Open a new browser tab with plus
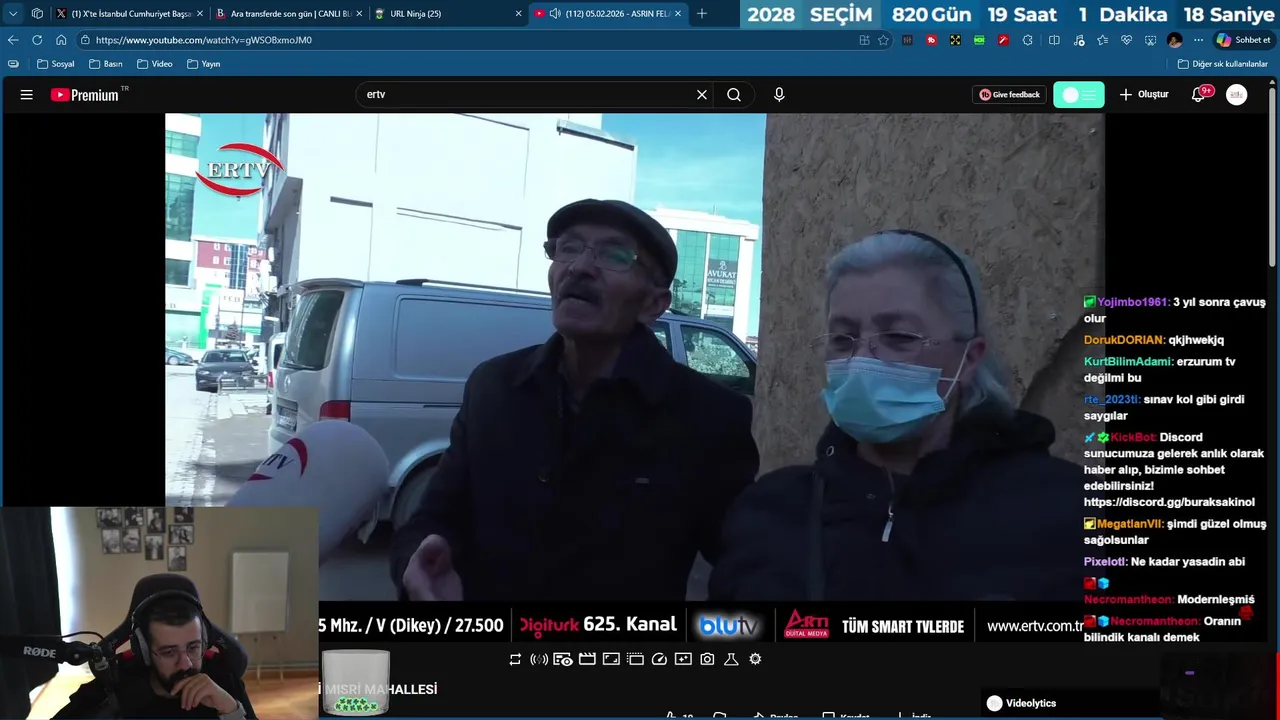Image resolution: width=1280 pixels, height=720 pixels. (702, 14)
